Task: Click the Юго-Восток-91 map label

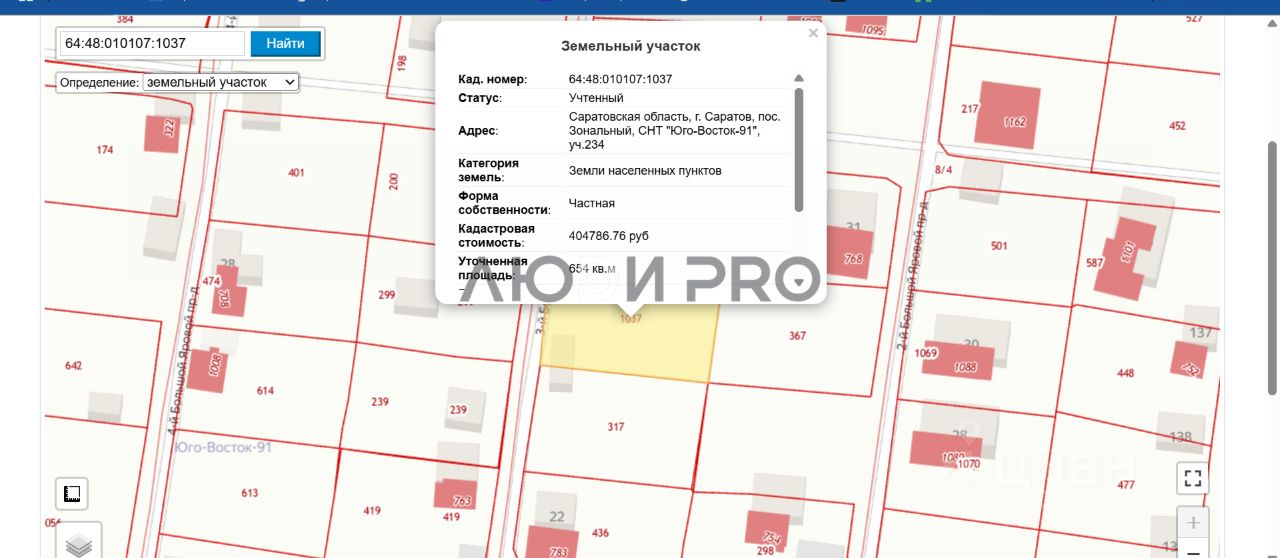Action: coord(223,447)
